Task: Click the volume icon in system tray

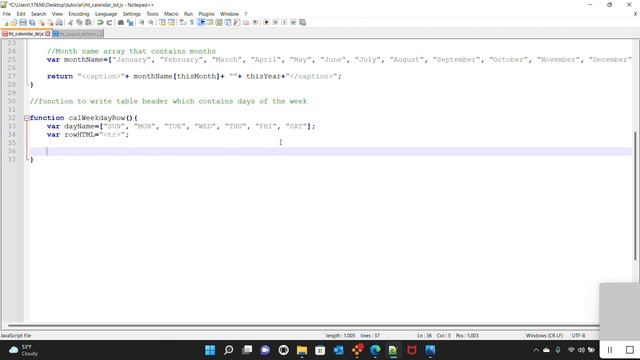Action: coord(581,350)
